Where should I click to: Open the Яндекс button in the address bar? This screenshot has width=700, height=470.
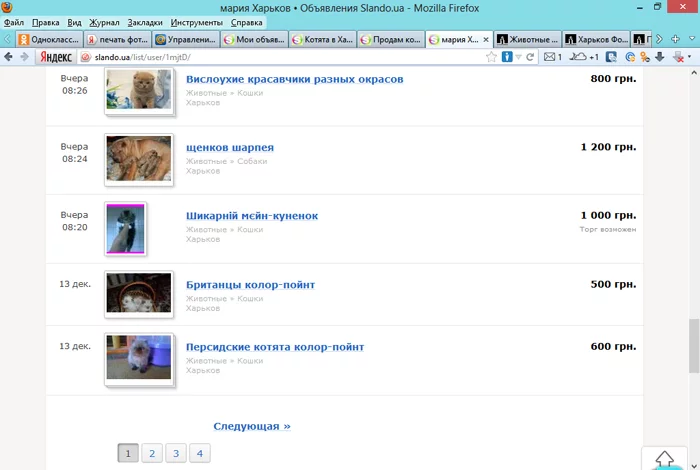[x=56, y=57]
